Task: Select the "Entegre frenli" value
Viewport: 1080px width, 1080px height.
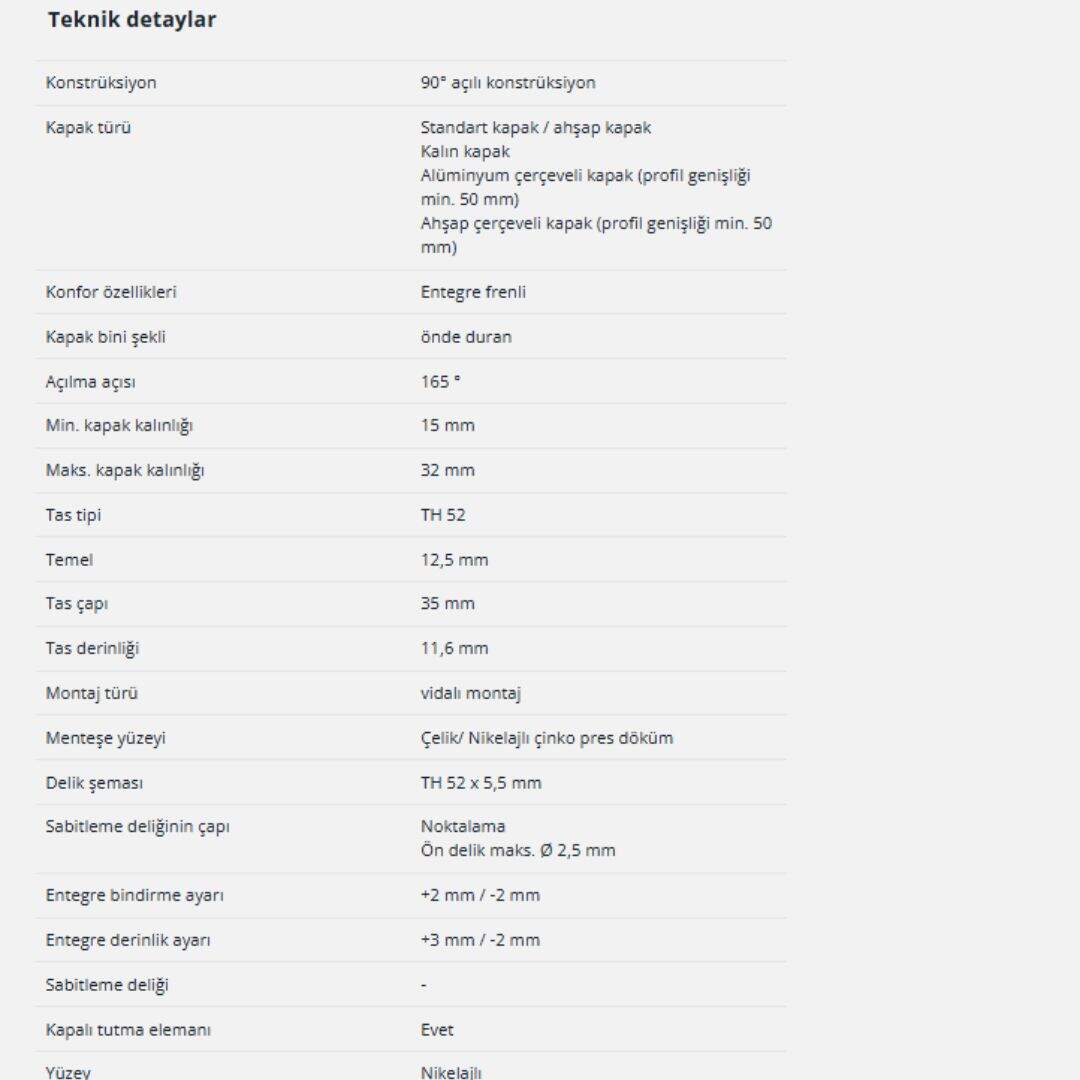Action: point(473,293)
